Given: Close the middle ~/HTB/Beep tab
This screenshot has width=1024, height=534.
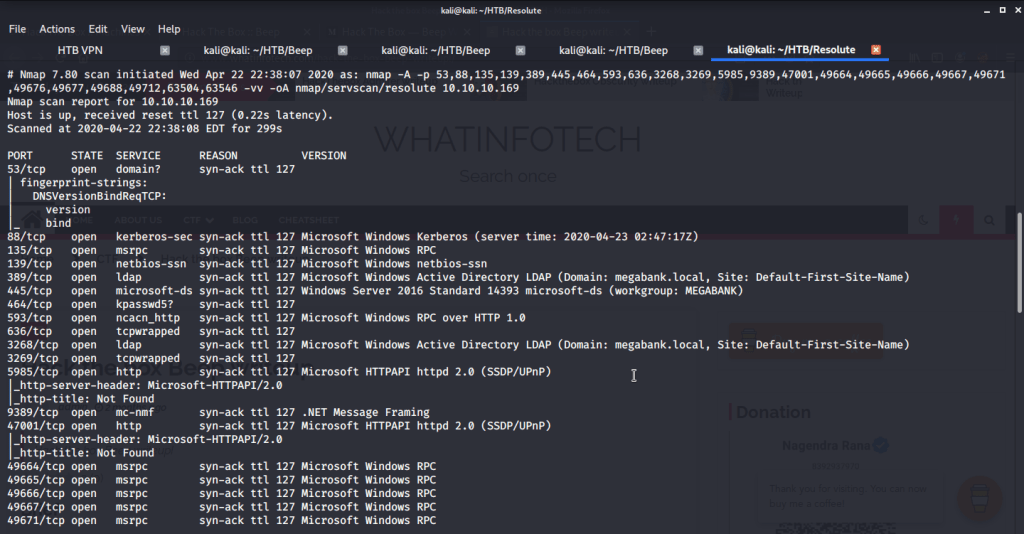Looking at the screenshot, I should (x=521, y=50).
